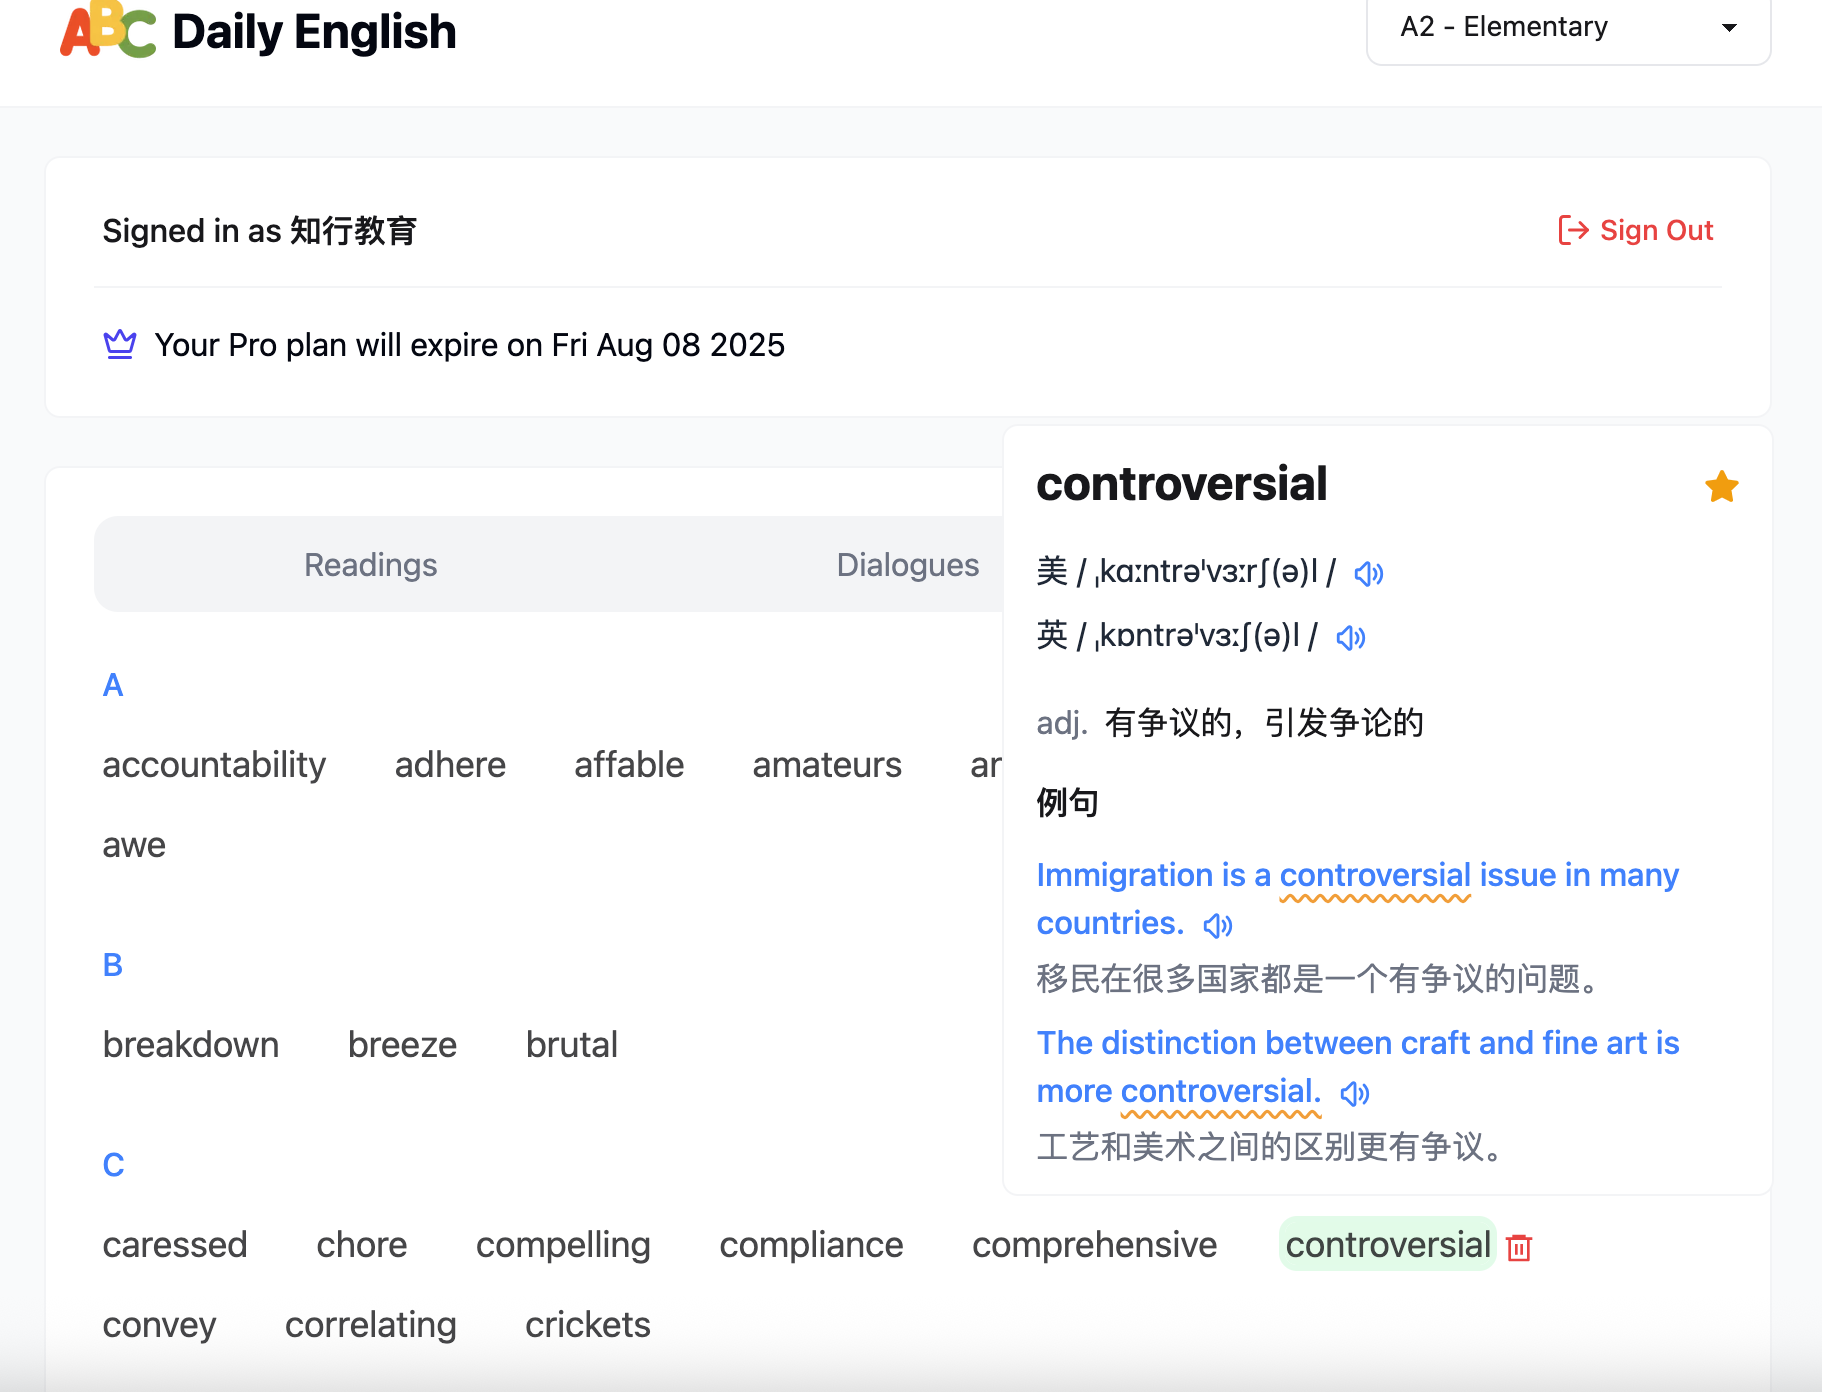Screen dimensions: 1822x1392
Task: Switch to the Dialogues tab
Action: tap(906, 564)
